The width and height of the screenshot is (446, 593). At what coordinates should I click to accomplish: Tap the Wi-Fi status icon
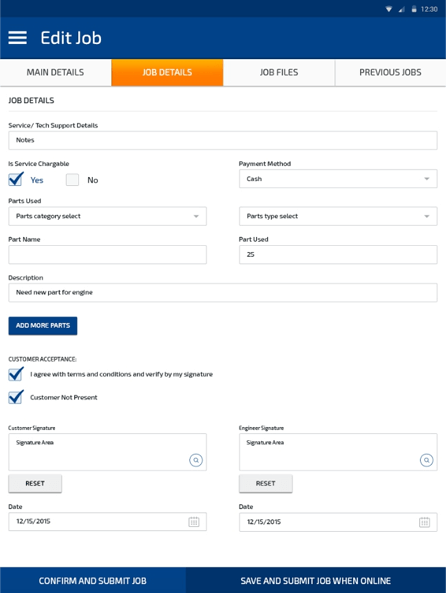pyautogui.click(x=389, y=9)
